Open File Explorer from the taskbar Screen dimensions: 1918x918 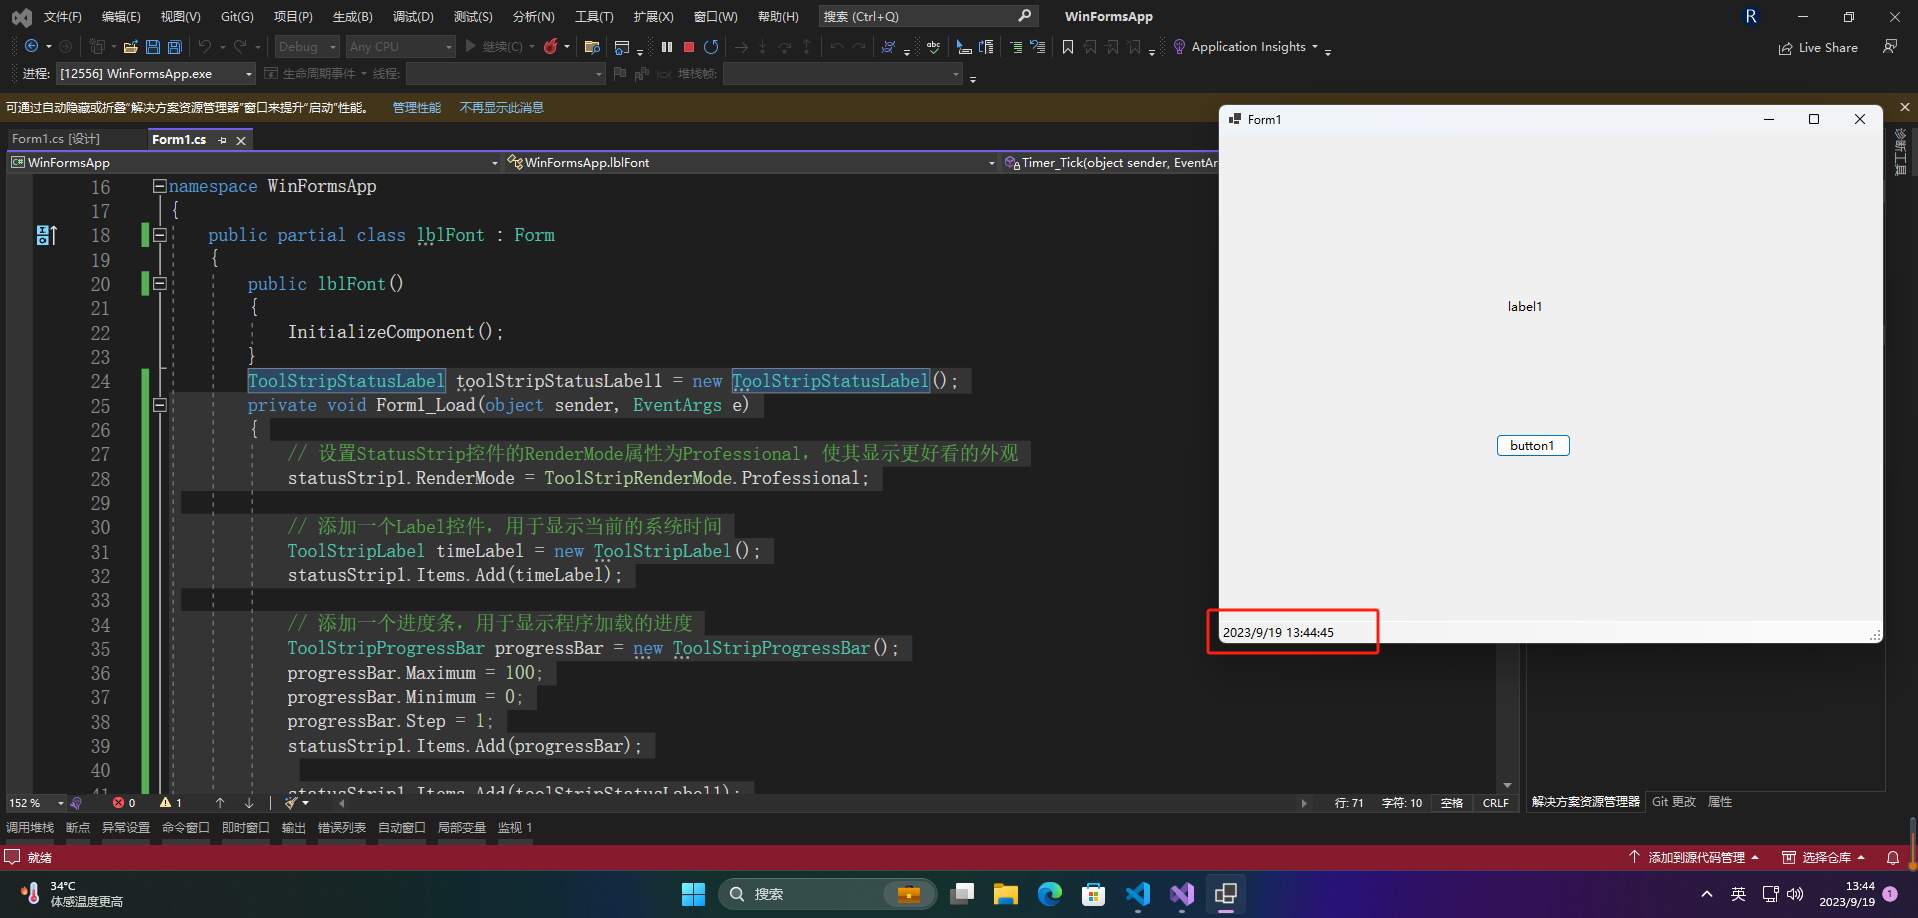(x=1006, y=894)
